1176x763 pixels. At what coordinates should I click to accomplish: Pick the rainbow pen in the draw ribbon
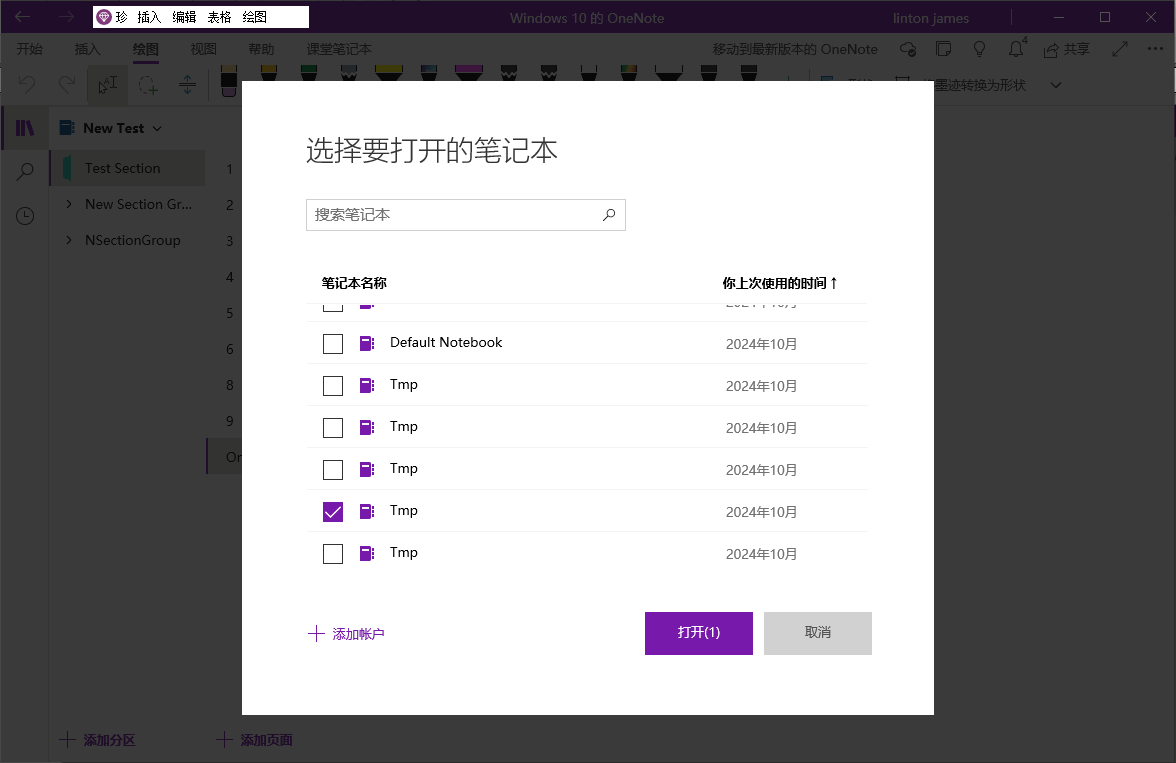[628, 74]
